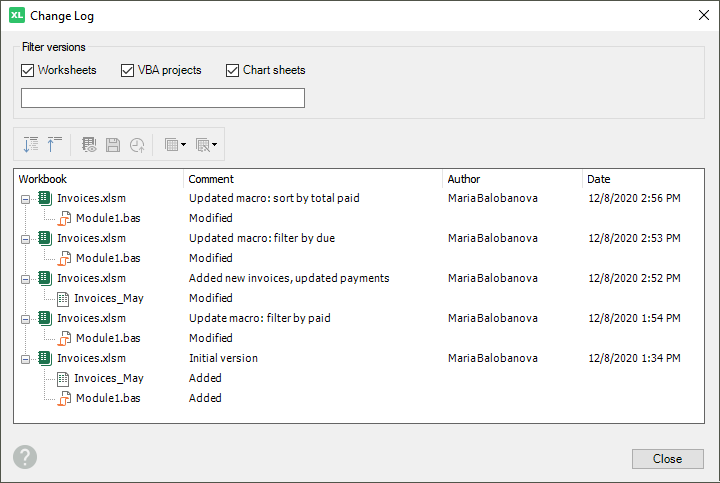Select Module1.bas label under 1:54 PM version
Viewport: 720px width, 483px height.
coord(108,338)
